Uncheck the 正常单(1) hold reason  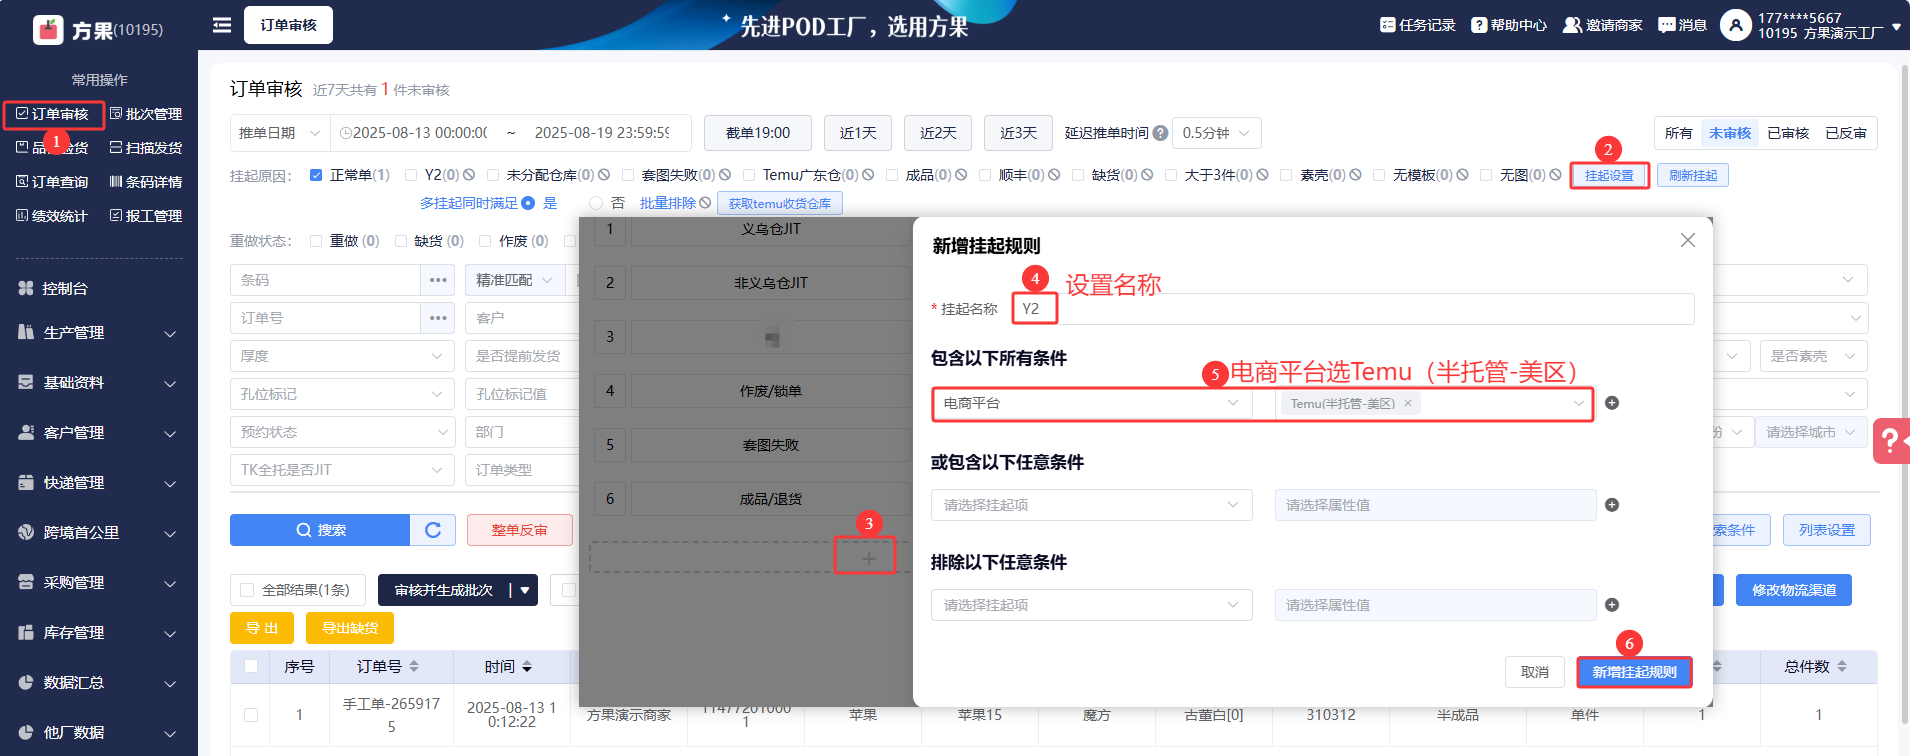click(x=316, y=175)
